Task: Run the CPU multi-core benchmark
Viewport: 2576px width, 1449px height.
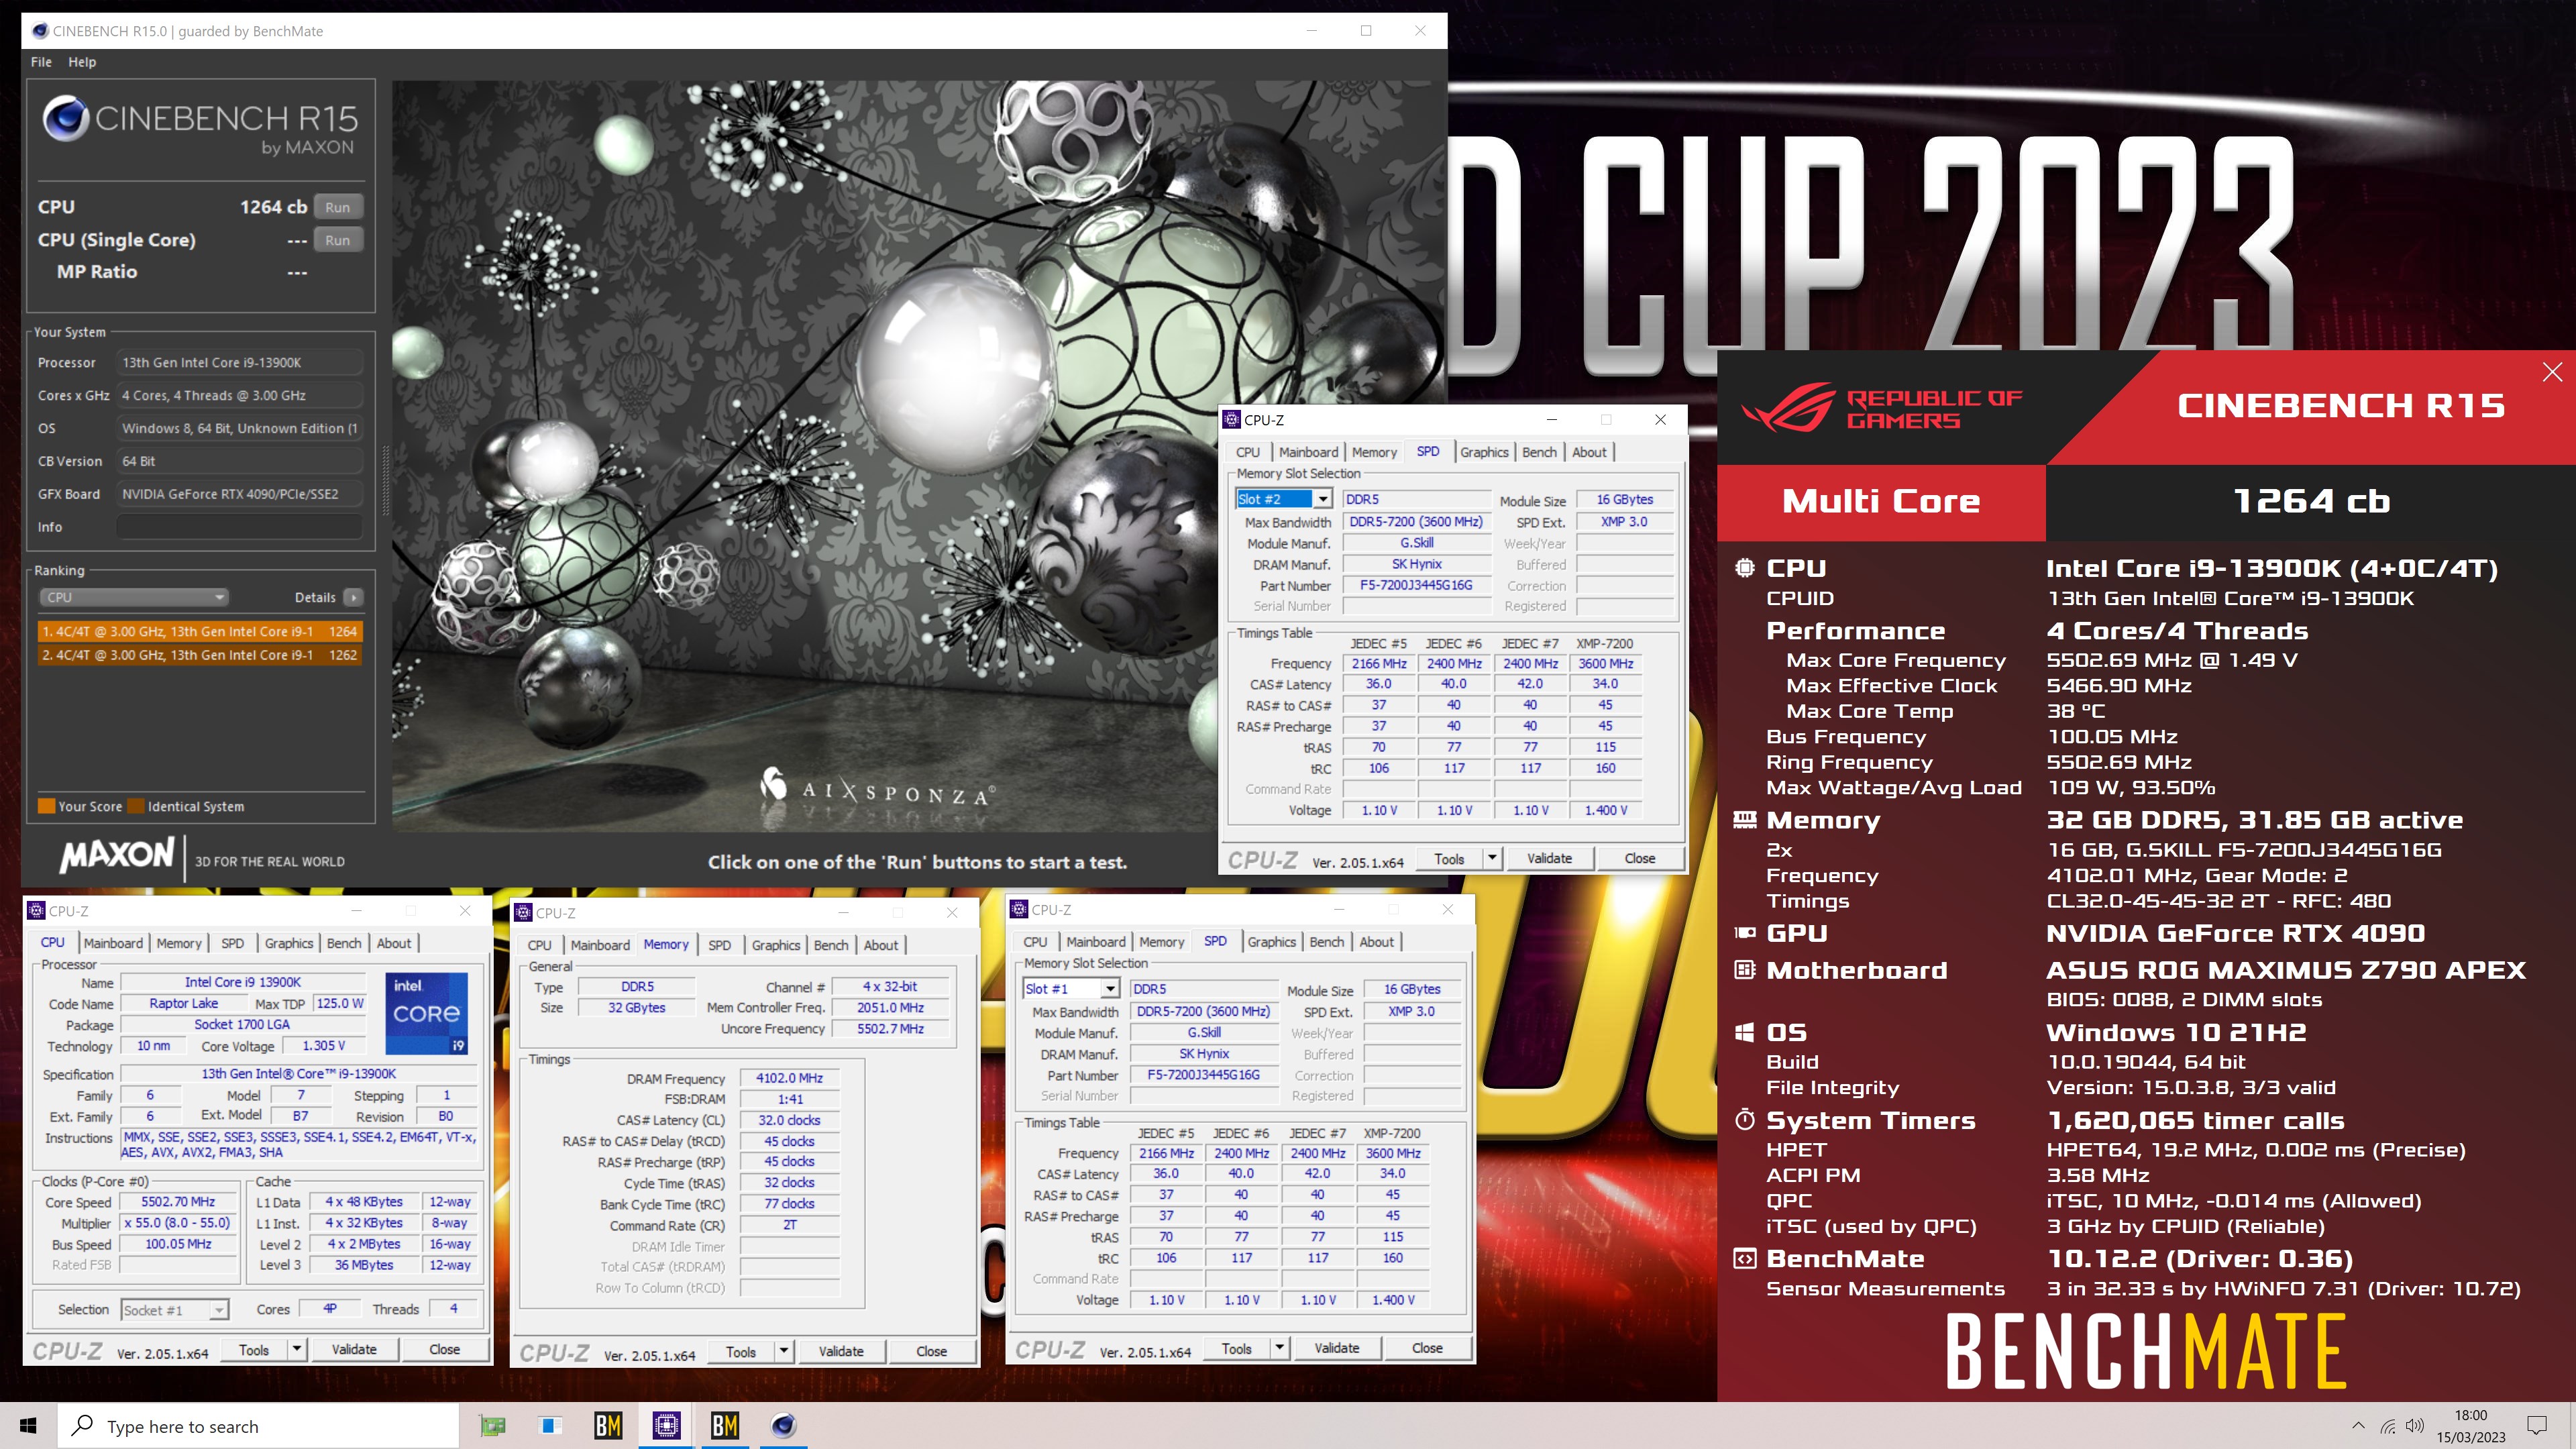Action: 338,207
